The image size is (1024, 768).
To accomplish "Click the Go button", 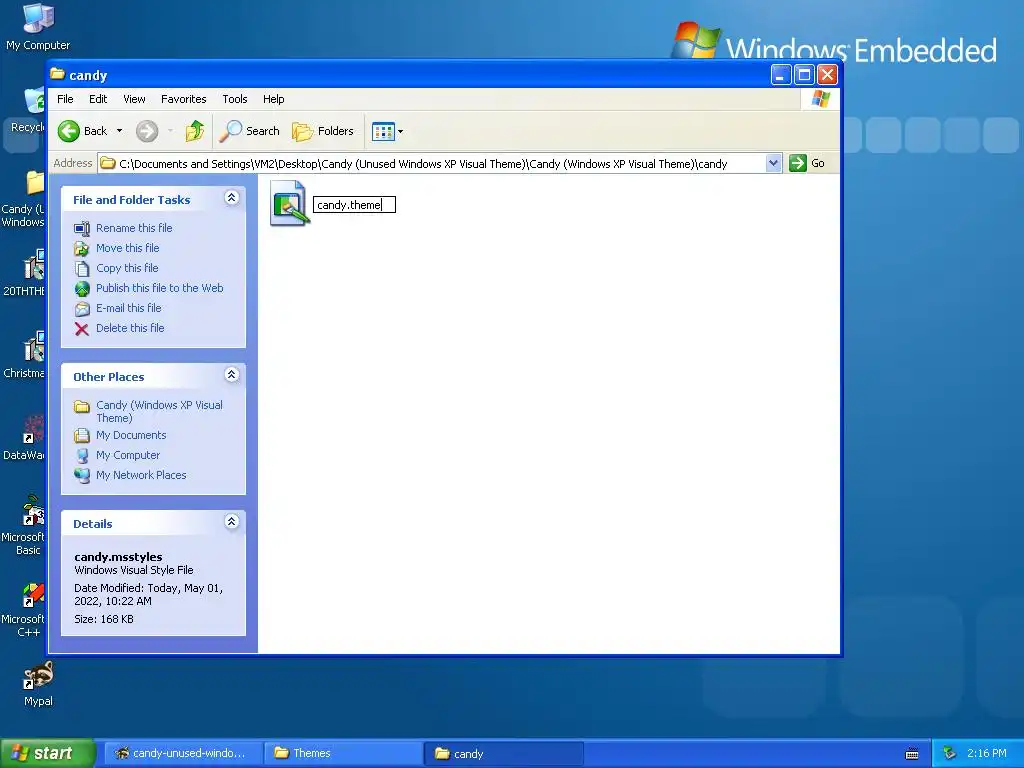I will point(807,163).
